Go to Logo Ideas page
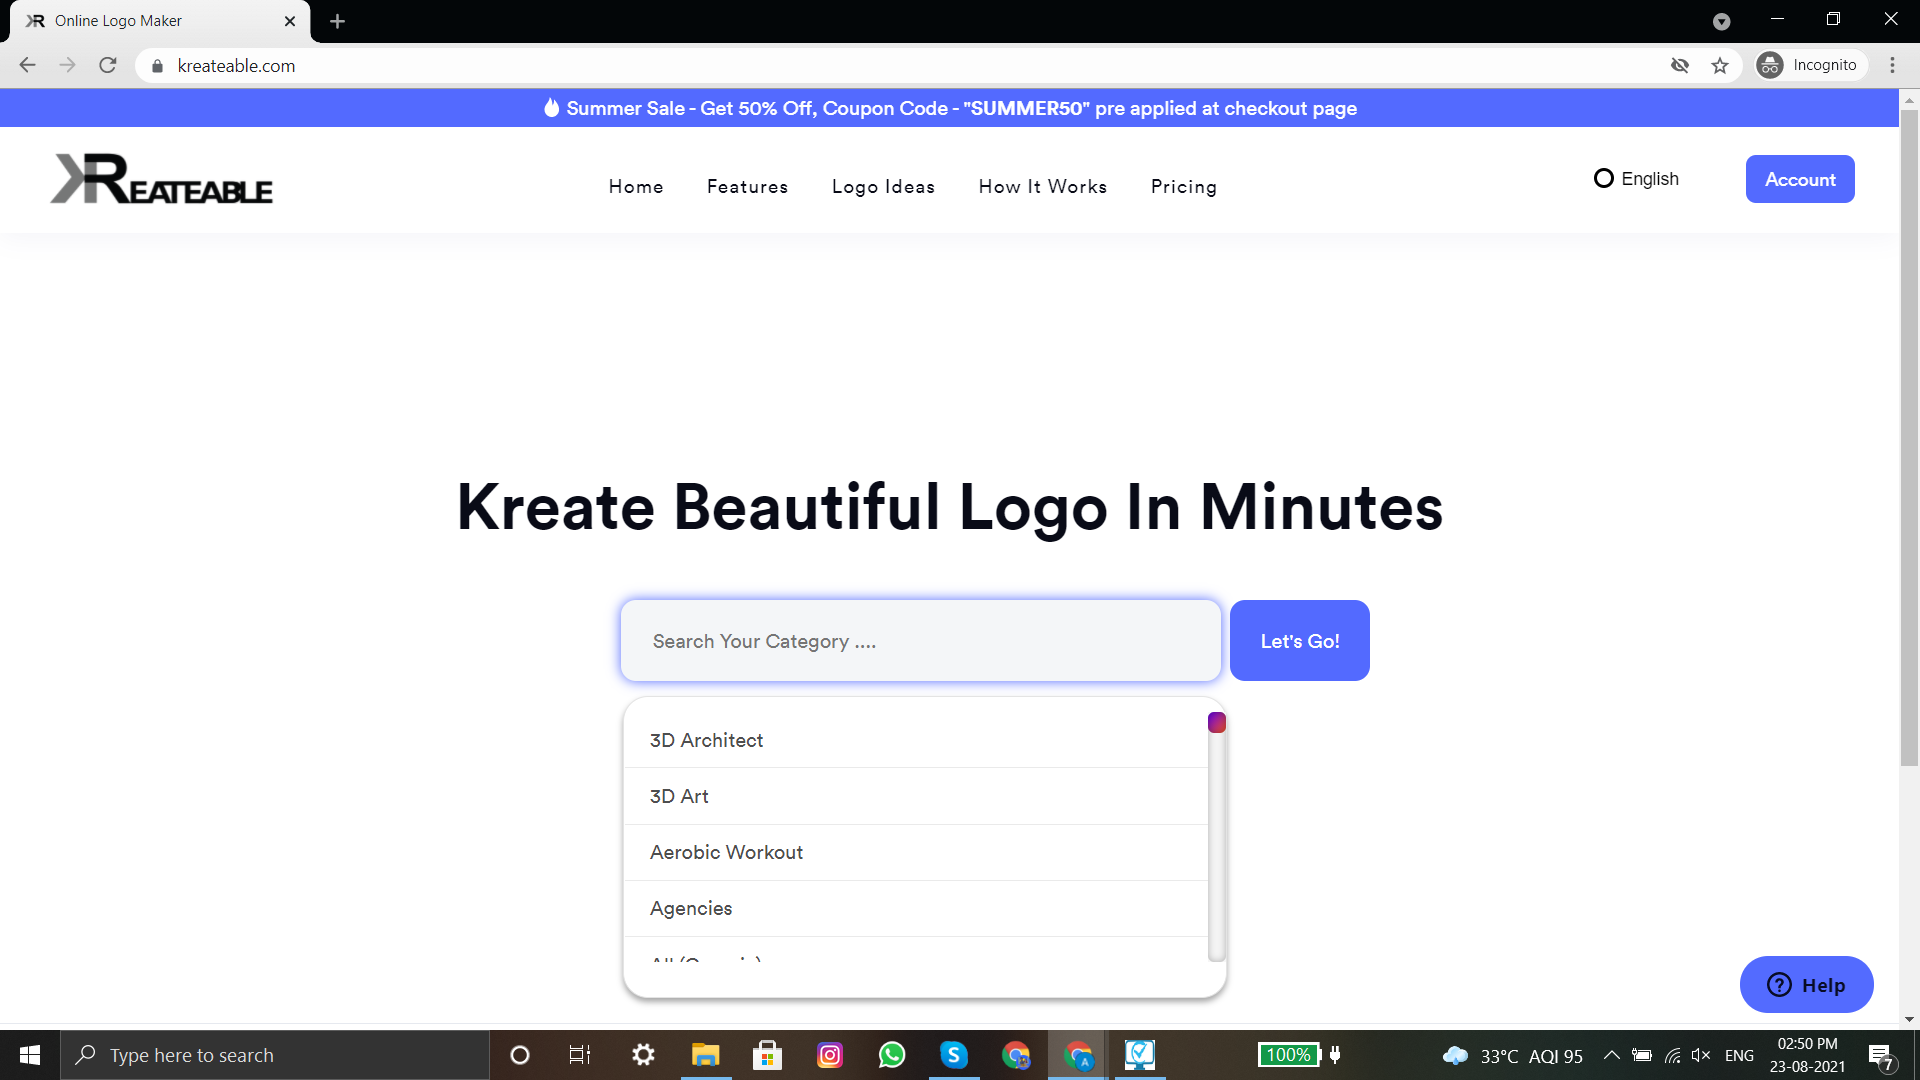1920x1080 pixels. click(x=883, y=187)
